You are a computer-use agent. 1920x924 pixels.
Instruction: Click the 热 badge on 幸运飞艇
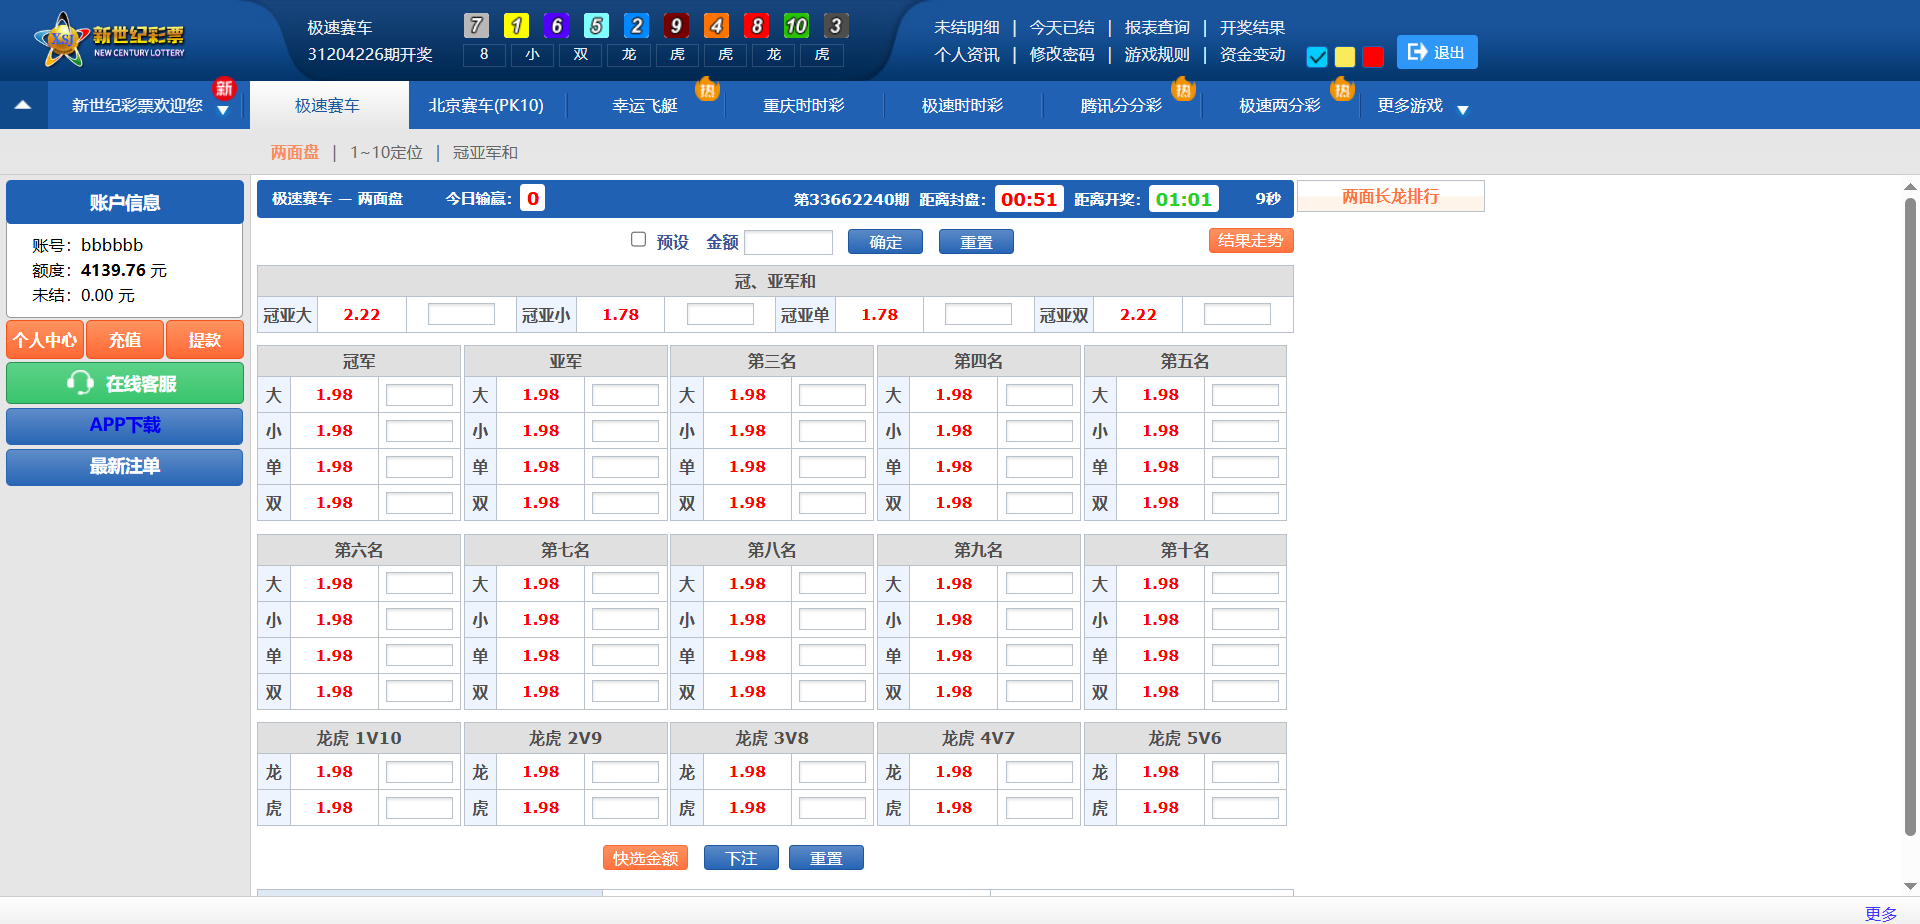point(707,90)
